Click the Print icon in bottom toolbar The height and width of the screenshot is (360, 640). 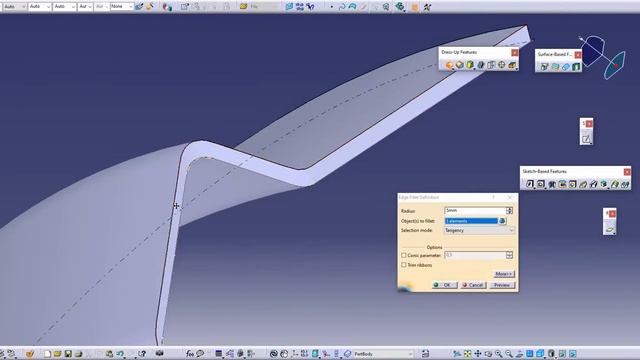78,353
